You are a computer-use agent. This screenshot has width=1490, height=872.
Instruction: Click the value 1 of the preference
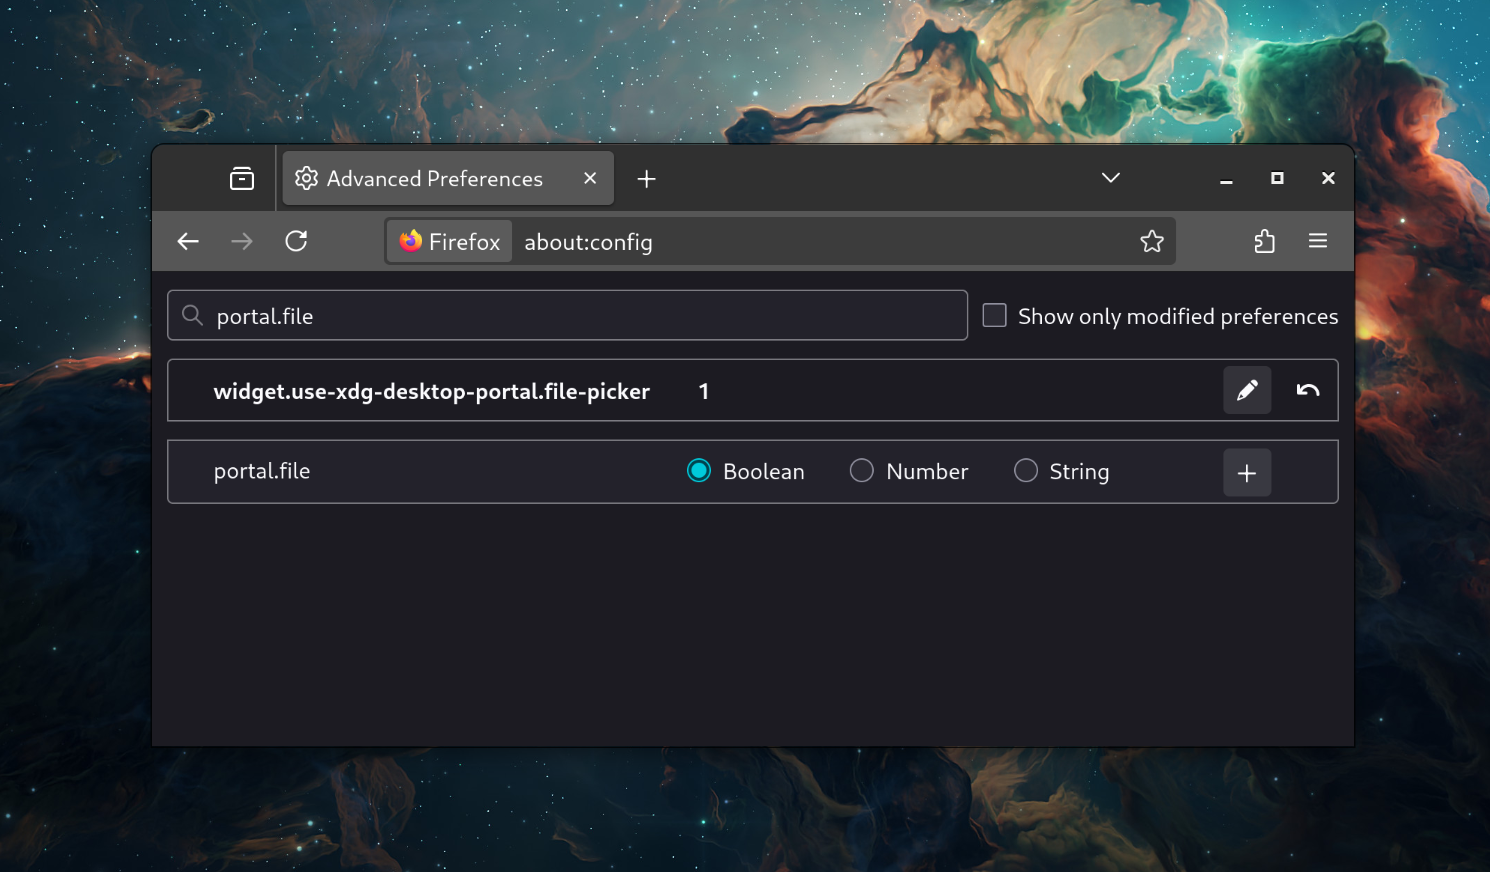point(704,391)
